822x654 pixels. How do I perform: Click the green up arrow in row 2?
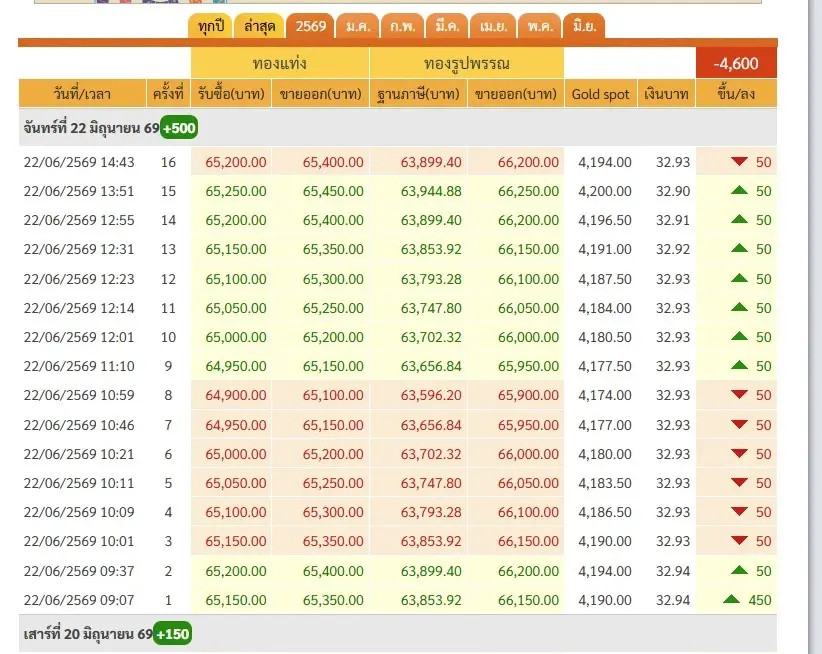coord(739,570)
